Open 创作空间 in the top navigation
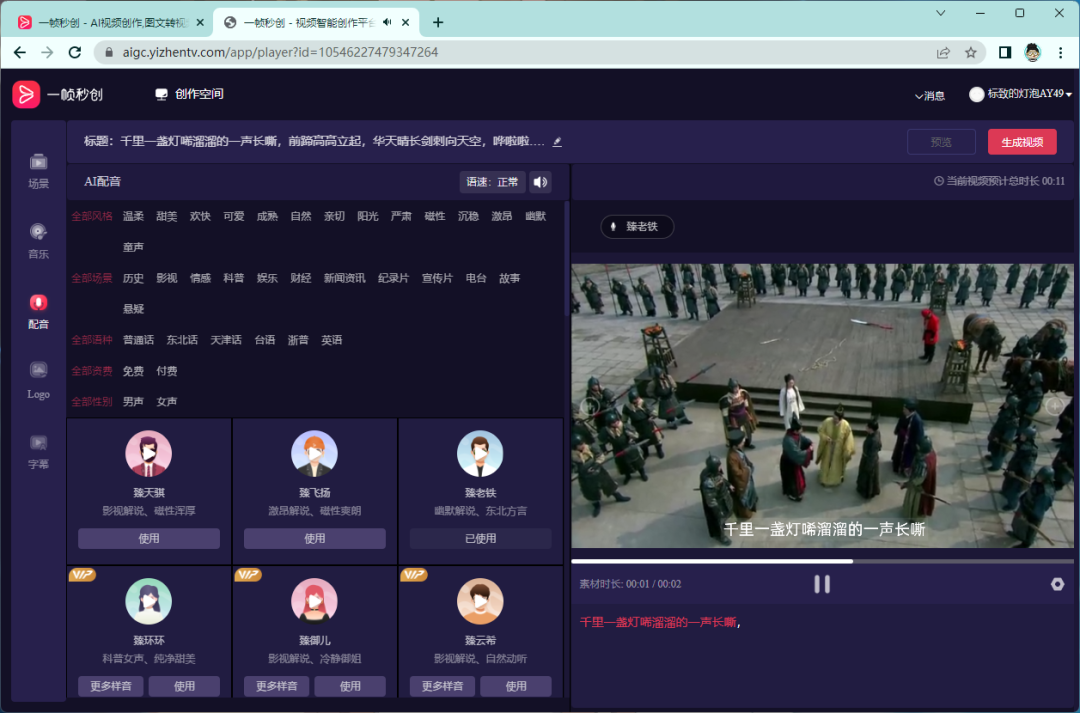1080x713 pixels. click(189, 94)
